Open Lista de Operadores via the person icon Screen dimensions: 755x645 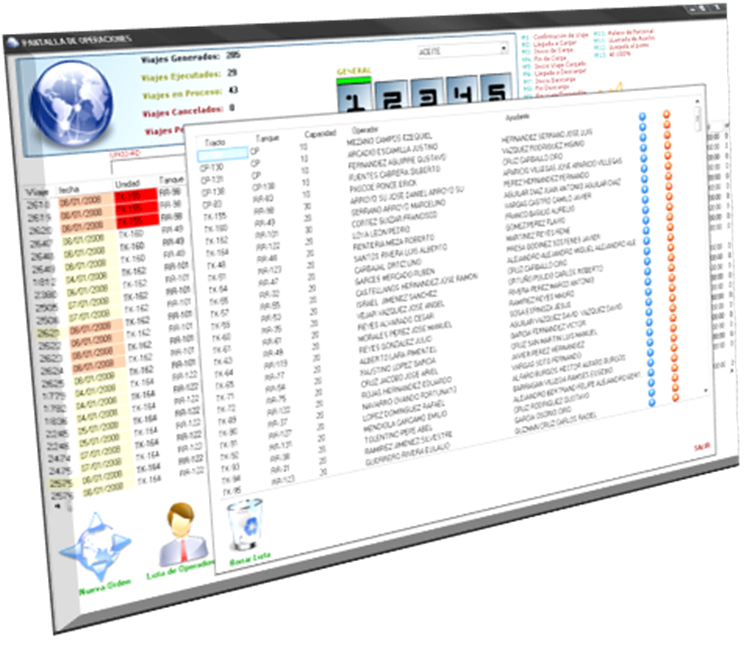tap(182, 535)
